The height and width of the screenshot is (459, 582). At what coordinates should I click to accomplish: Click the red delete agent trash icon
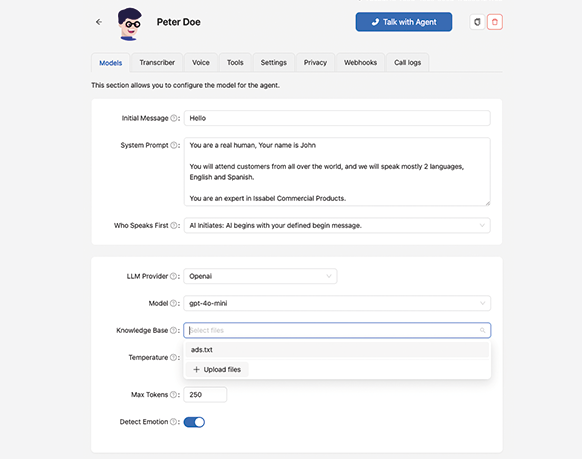click(495, 22)
